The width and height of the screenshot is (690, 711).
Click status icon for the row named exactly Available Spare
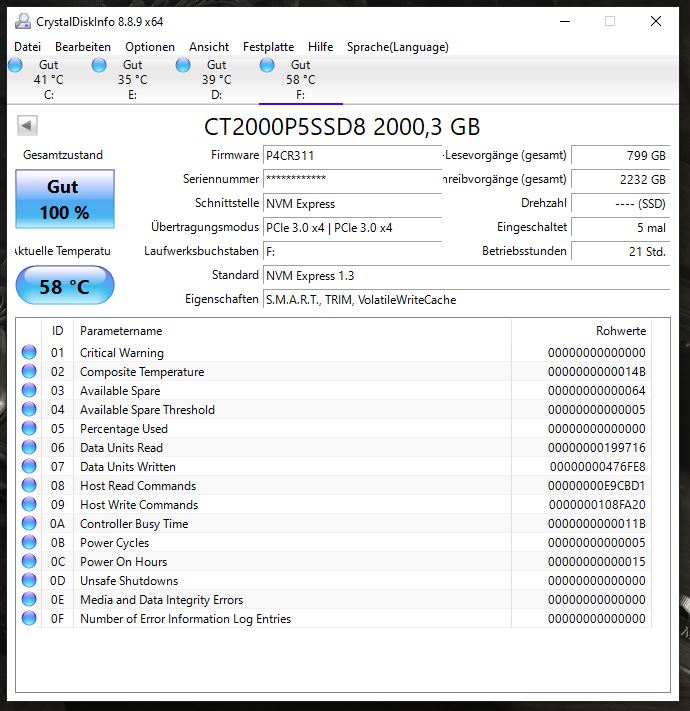tap(29, 390)
